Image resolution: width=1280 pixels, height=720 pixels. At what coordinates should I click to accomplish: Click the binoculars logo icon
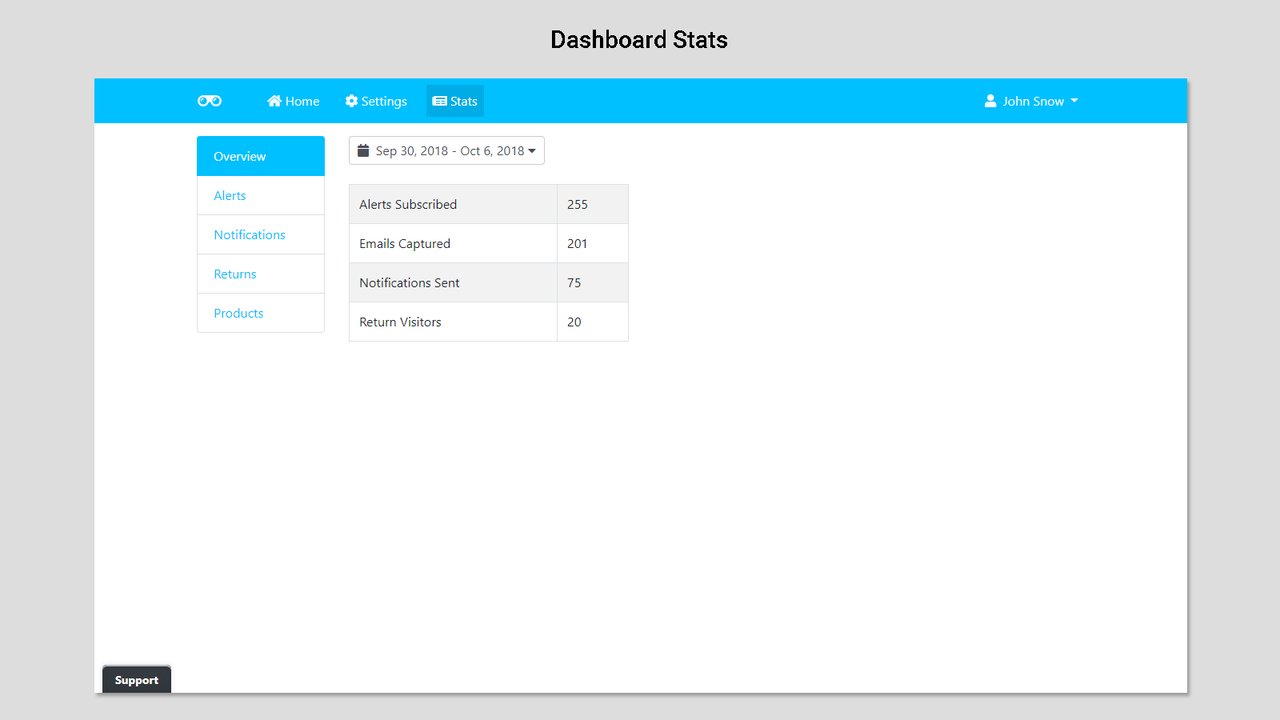coord(209,100)
